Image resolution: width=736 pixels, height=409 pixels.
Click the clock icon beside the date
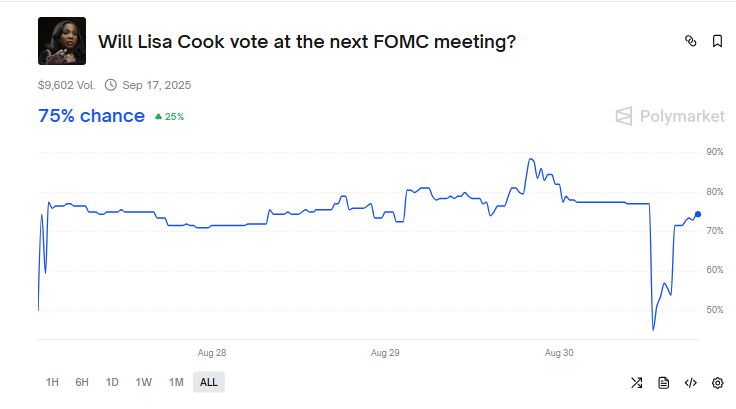(110, 86)
